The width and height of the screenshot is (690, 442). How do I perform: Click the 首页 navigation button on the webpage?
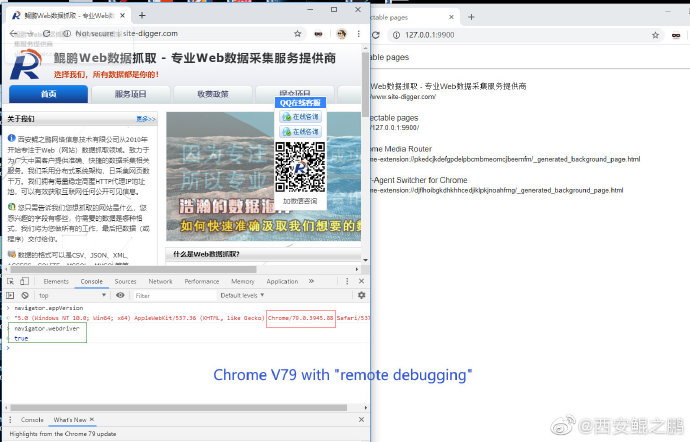(x=48, y=94)
